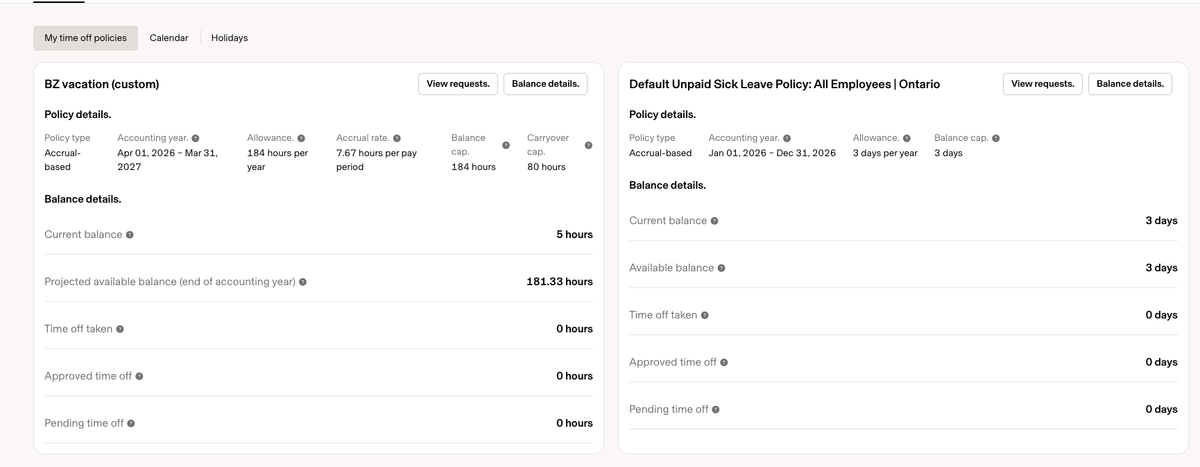Click help icon for BZ vacation Balance cap

(505, 145)
